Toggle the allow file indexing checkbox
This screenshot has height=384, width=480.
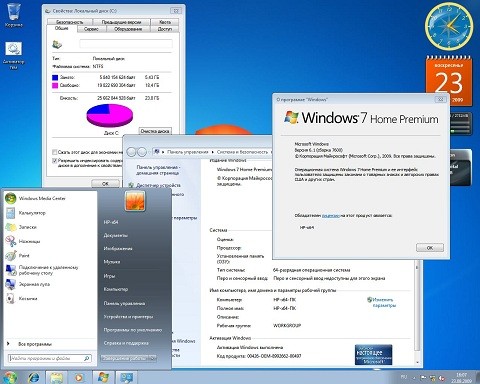54,161
